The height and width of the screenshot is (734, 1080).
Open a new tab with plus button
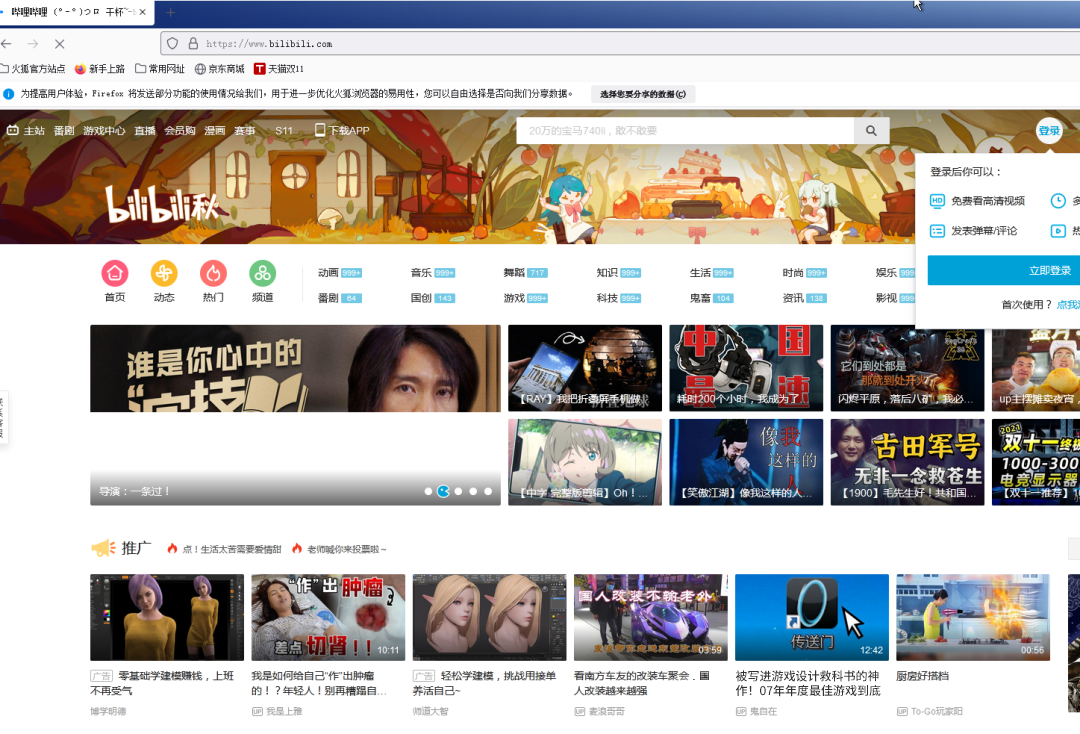pos(170,12)
